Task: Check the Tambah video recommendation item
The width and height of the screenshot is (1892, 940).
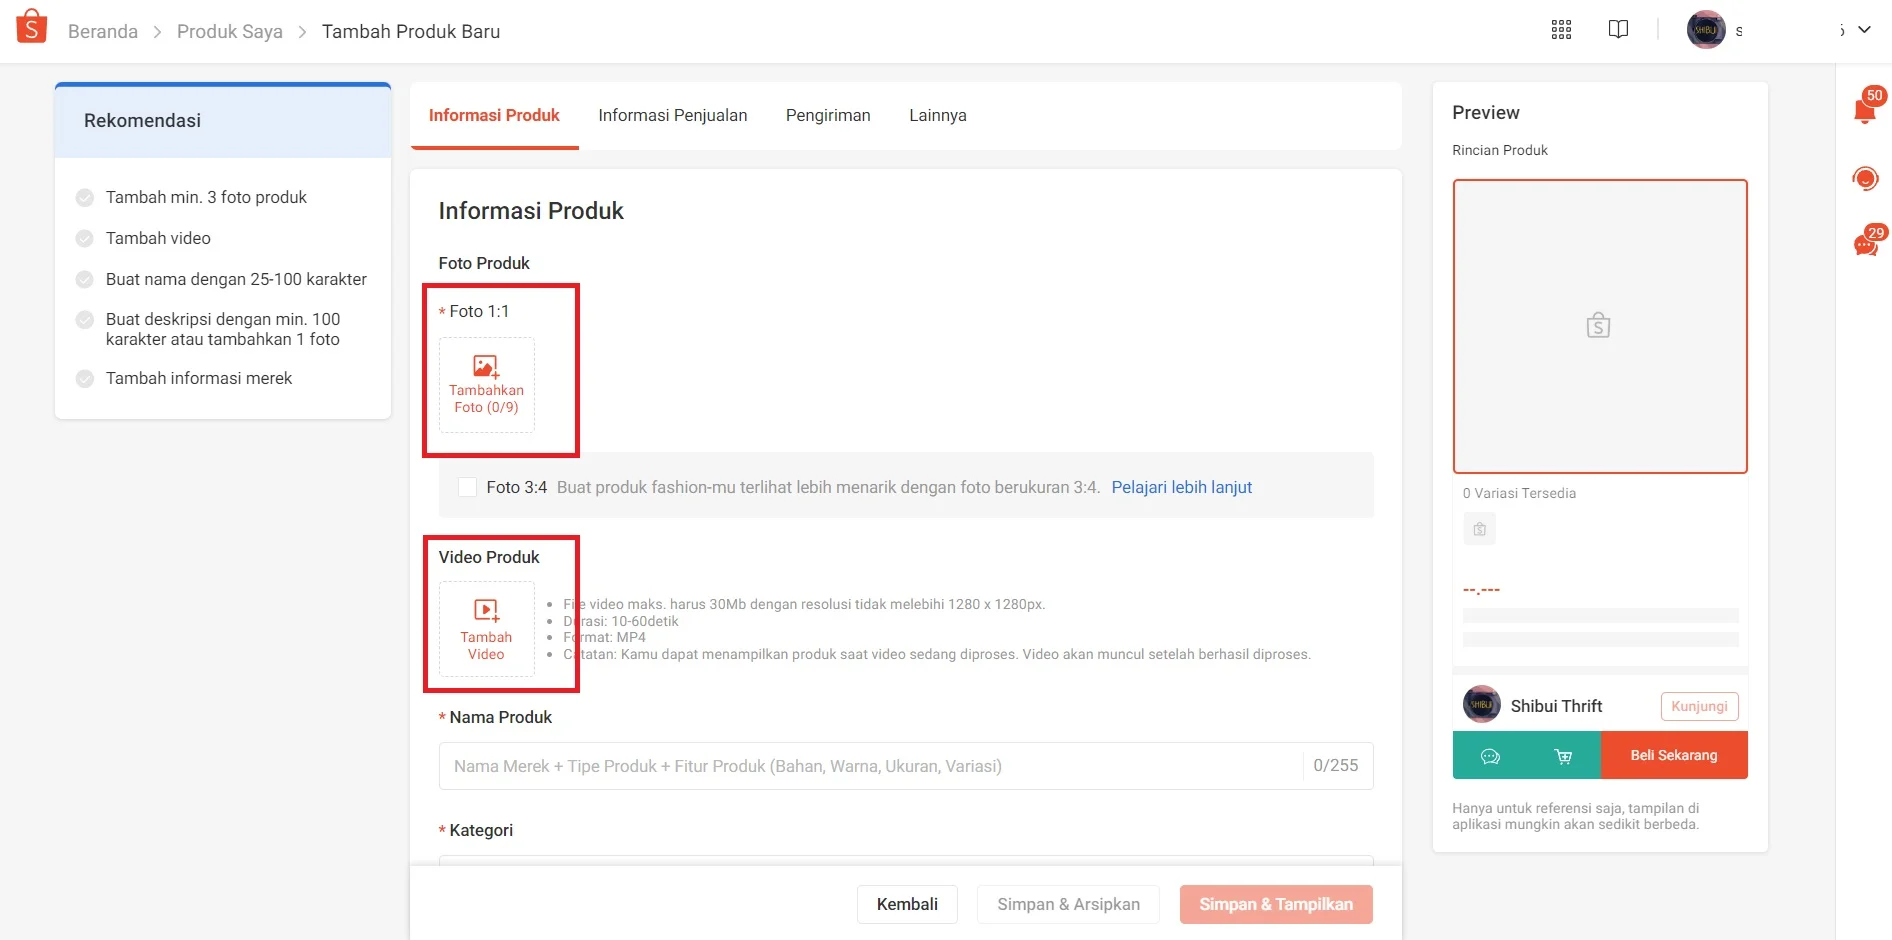Action: point(85,238)
